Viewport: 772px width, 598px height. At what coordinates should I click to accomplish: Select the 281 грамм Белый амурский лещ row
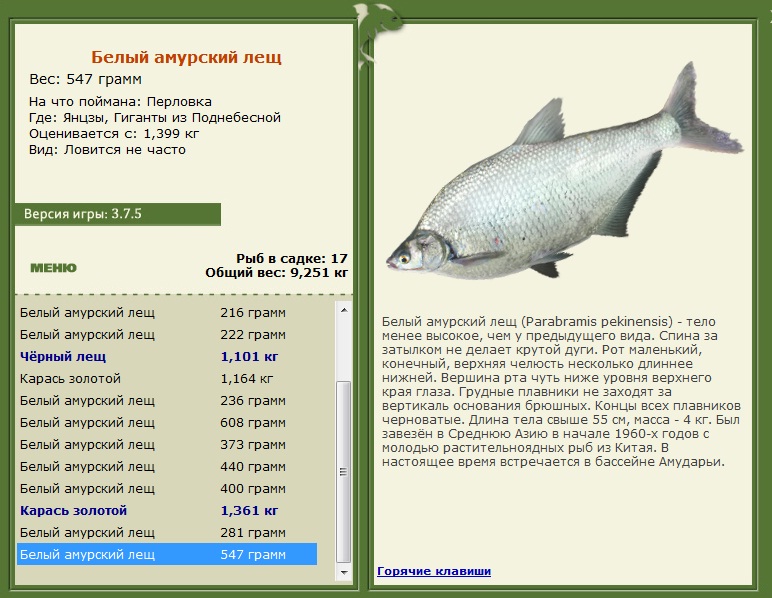[x=167, y=533]
